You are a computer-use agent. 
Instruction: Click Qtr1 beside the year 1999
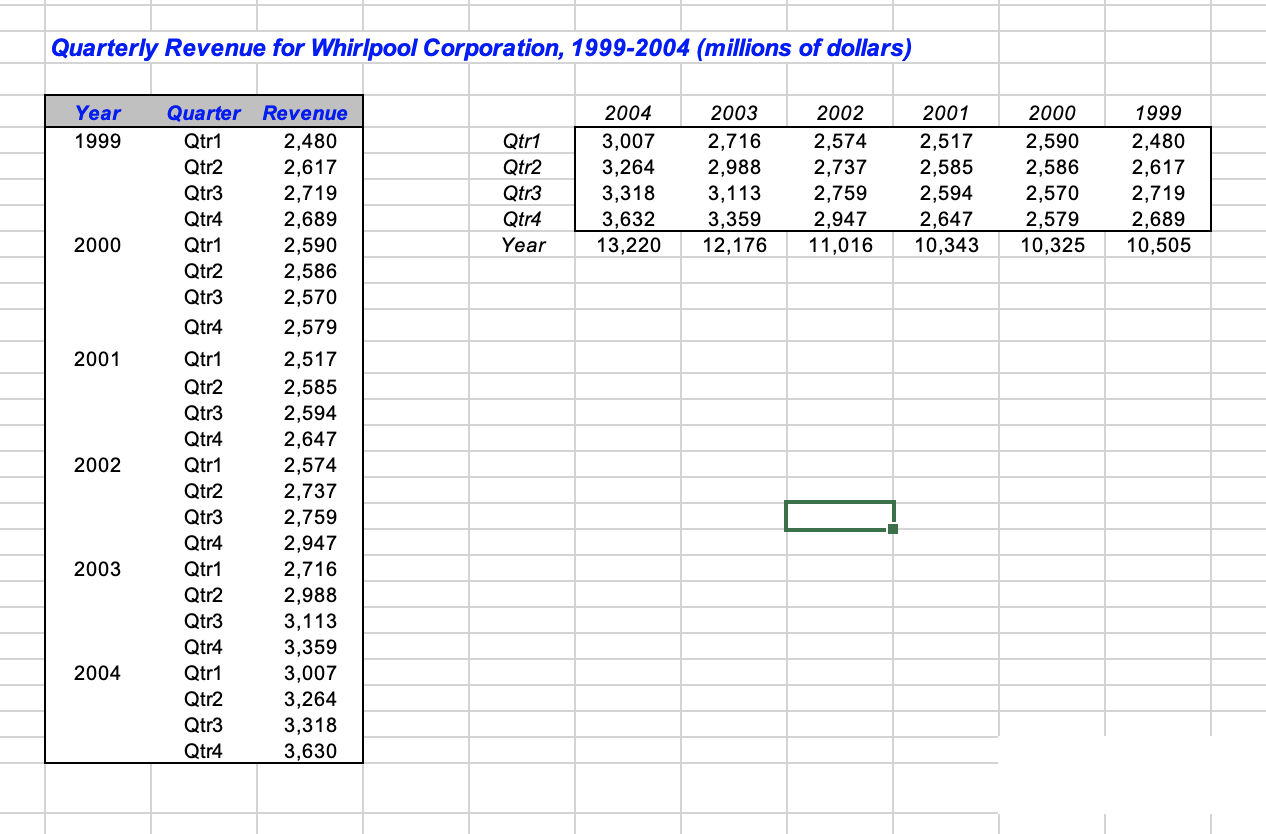pyautogui.click(x=204, y=141)
